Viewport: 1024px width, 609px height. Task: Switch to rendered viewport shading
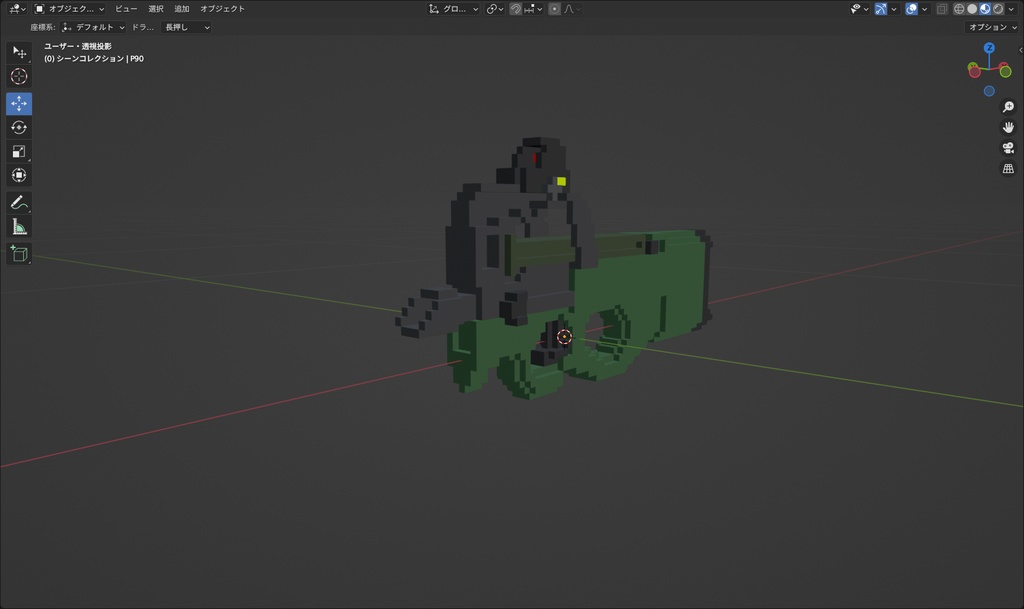998,8
